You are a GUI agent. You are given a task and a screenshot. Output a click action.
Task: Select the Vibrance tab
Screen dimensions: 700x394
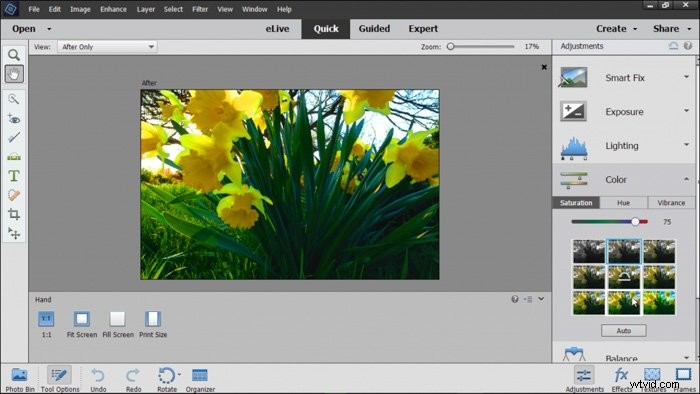pyautogui.click(x=671, y=203)
